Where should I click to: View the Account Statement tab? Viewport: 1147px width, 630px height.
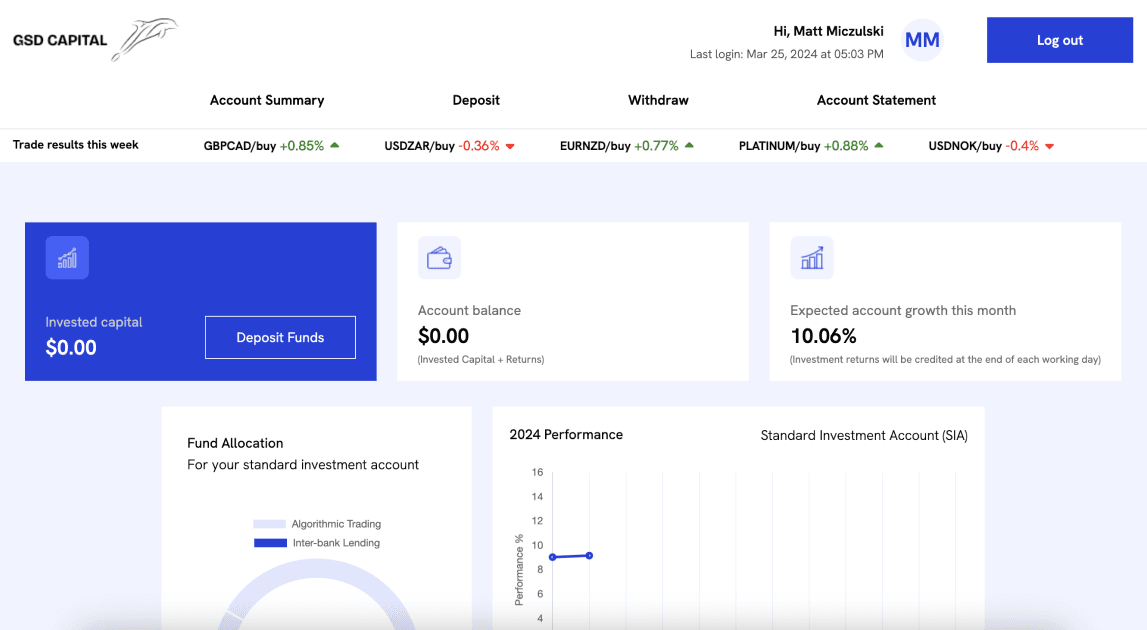(x=876, y=100)
